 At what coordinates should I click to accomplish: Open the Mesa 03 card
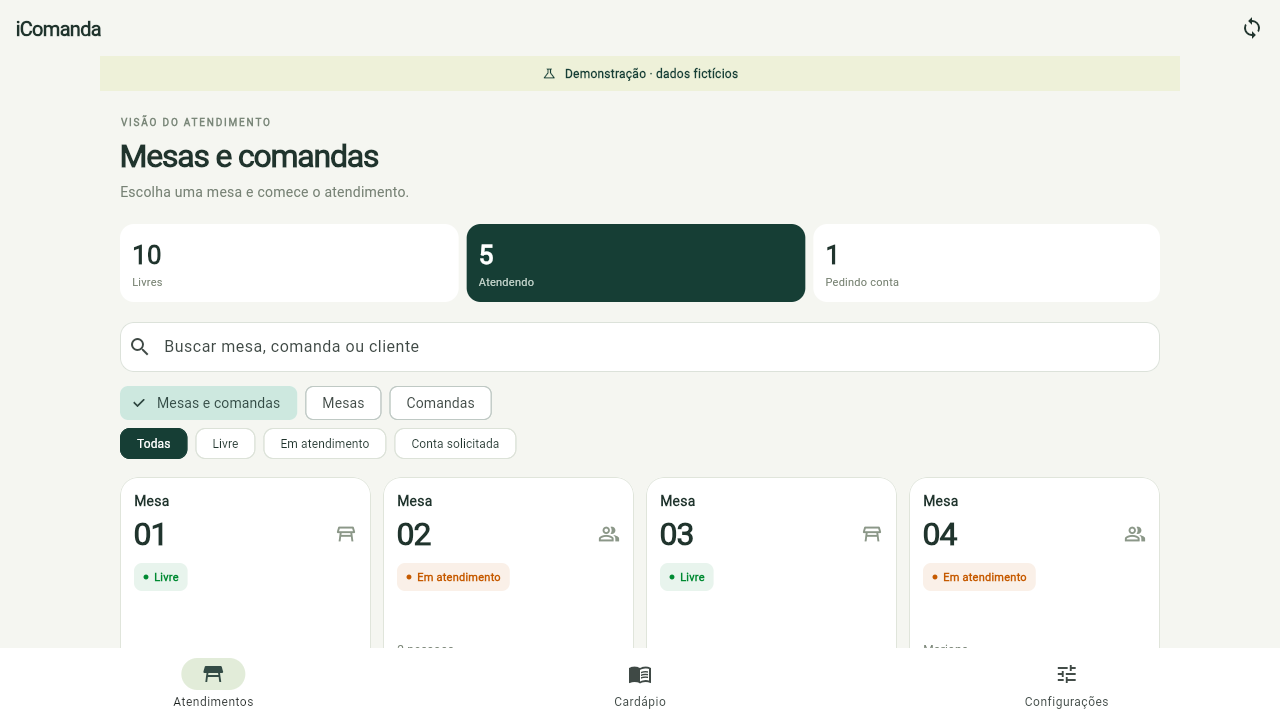tap(771, 563)
